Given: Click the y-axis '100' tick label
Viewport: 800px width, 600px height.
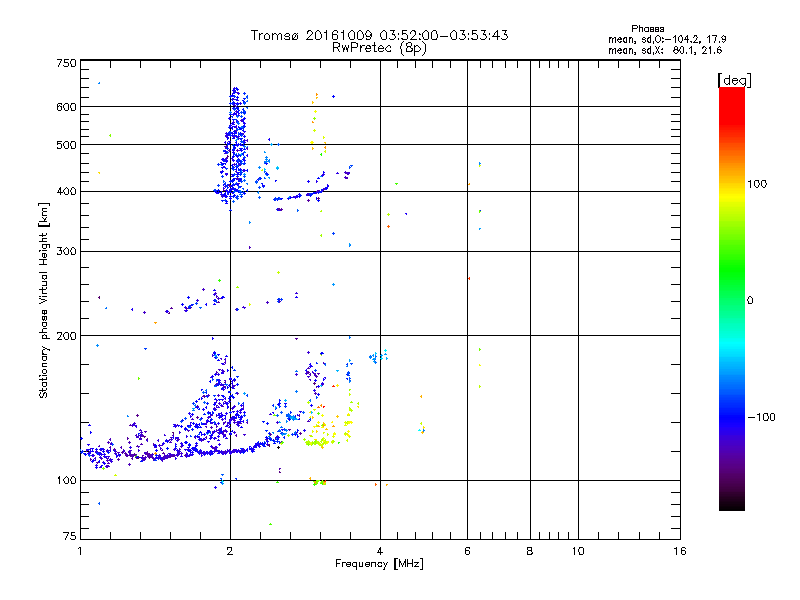Looking at the screenshot, I should pyautogui.click(x=66, y=481).
